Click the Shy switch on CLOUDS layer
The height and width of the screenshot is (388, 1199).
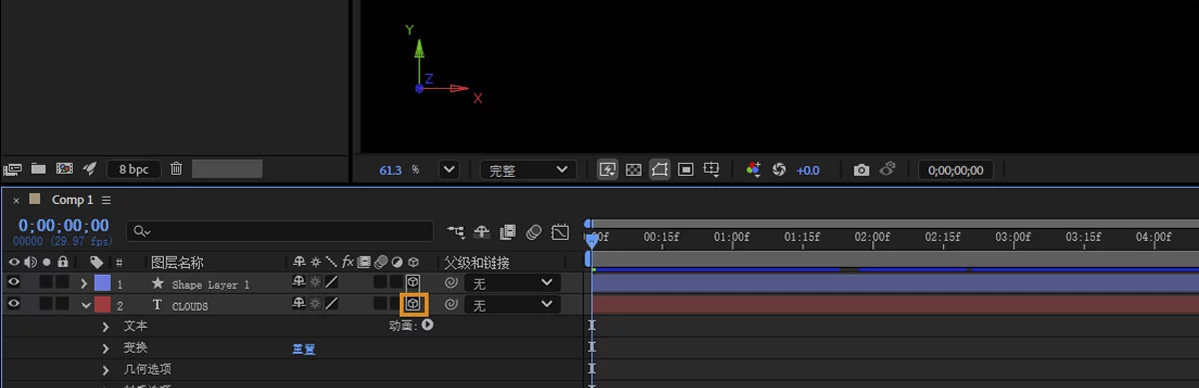[x=299, y=304]
